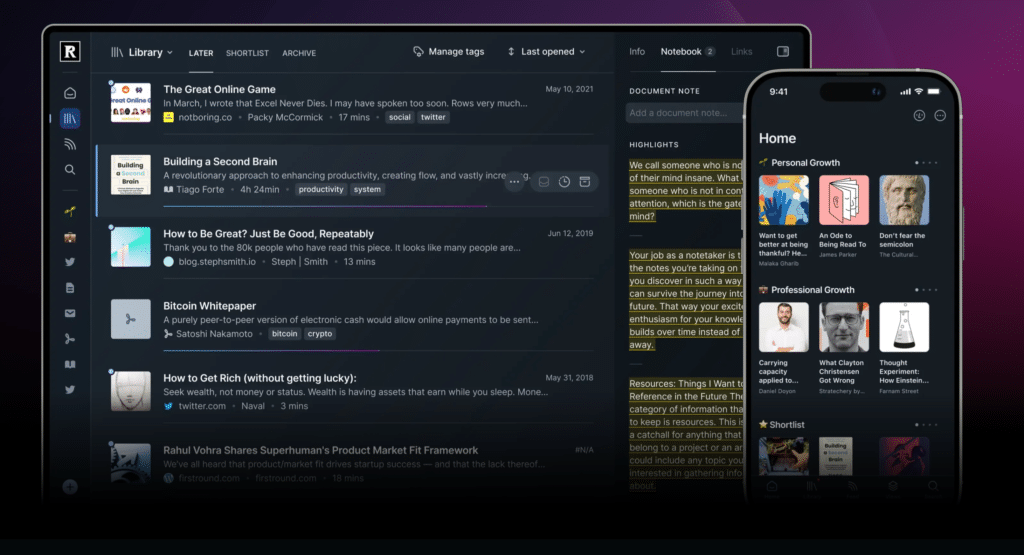Click the archive box icon on hovered row
Viewport: 1024px width, 555px height.
pyautogui.click(x=585, y=182)
